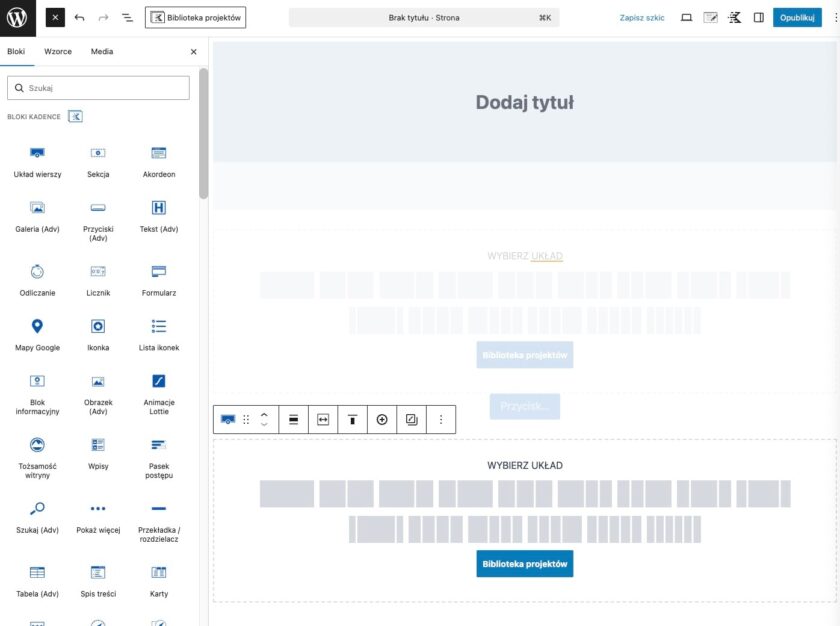Open document overview list icon
Viewport: 840px width, 626px height.
tap(127, 18)
